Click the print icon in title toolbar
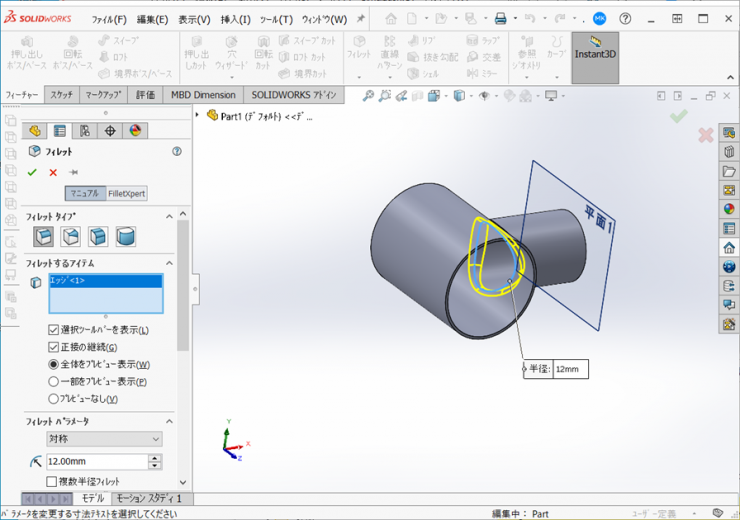740x520 pixels. pyautogui.click(x=501, y=19)
